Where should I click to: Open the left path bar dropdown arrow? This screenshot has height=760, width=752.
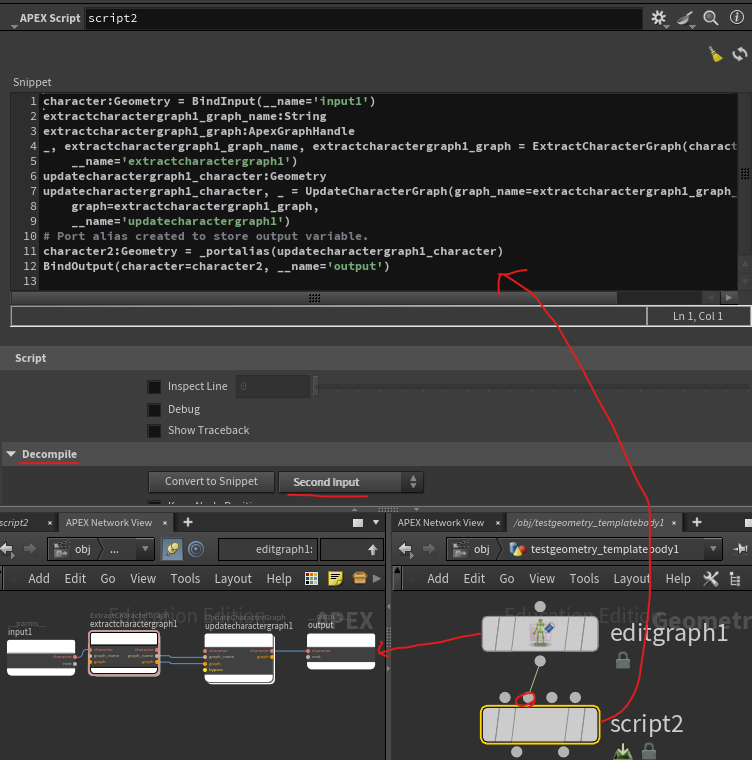[145, 549]
